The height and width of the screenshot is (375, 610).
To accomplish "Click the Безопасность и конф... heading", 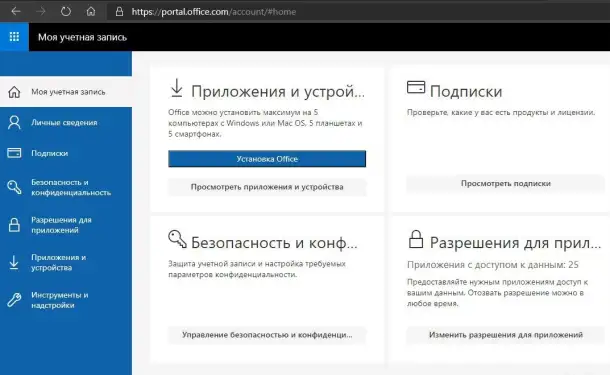I will 274,243.
